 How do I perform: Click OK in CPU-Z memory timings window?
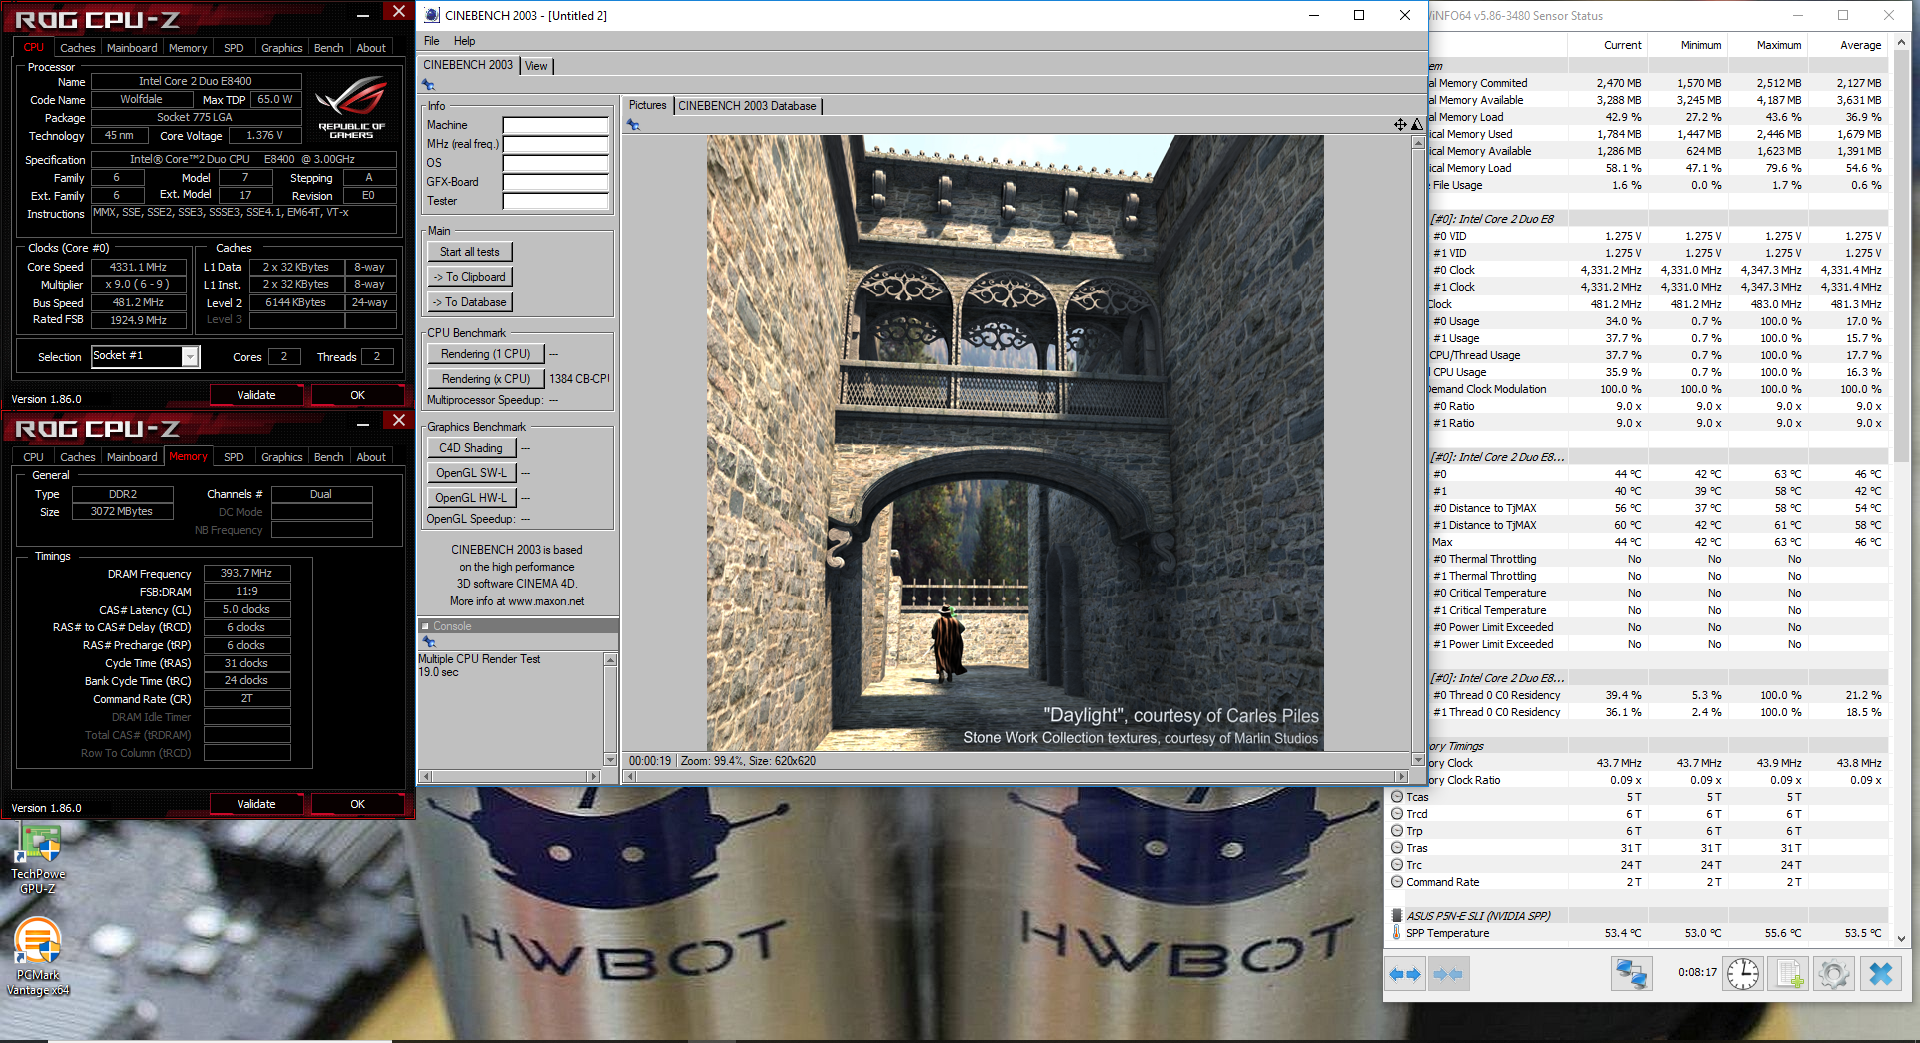[357, 804]
